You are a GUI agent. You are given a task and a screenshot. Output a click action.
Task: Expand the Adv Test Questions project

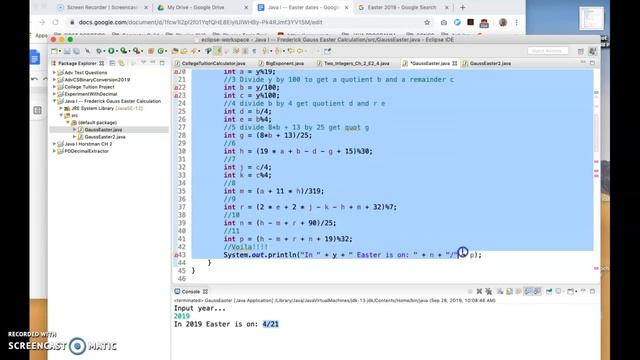pyautogui.click(x=54, y=72)
